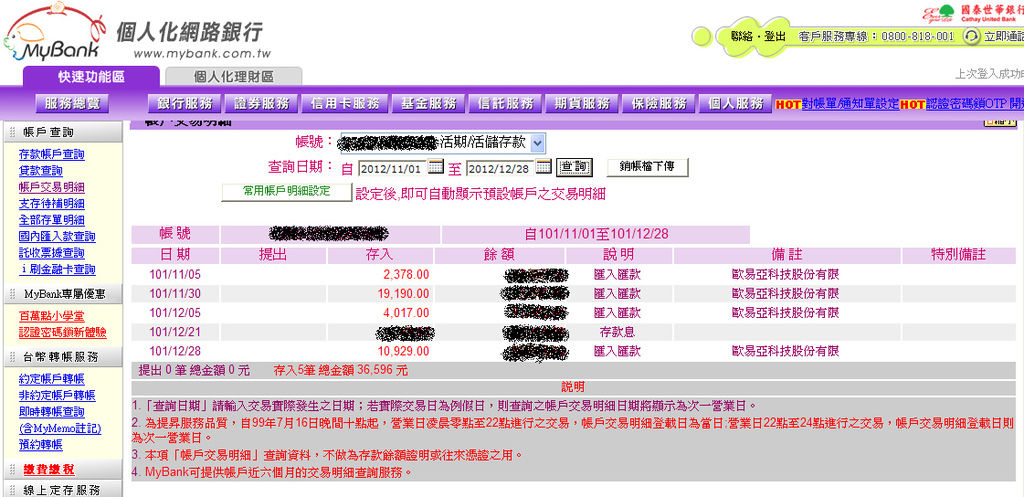The width and height of the screenshot is (1024, 497).
Task: Click 立即通話 link
Action: tap(1003, 37)
